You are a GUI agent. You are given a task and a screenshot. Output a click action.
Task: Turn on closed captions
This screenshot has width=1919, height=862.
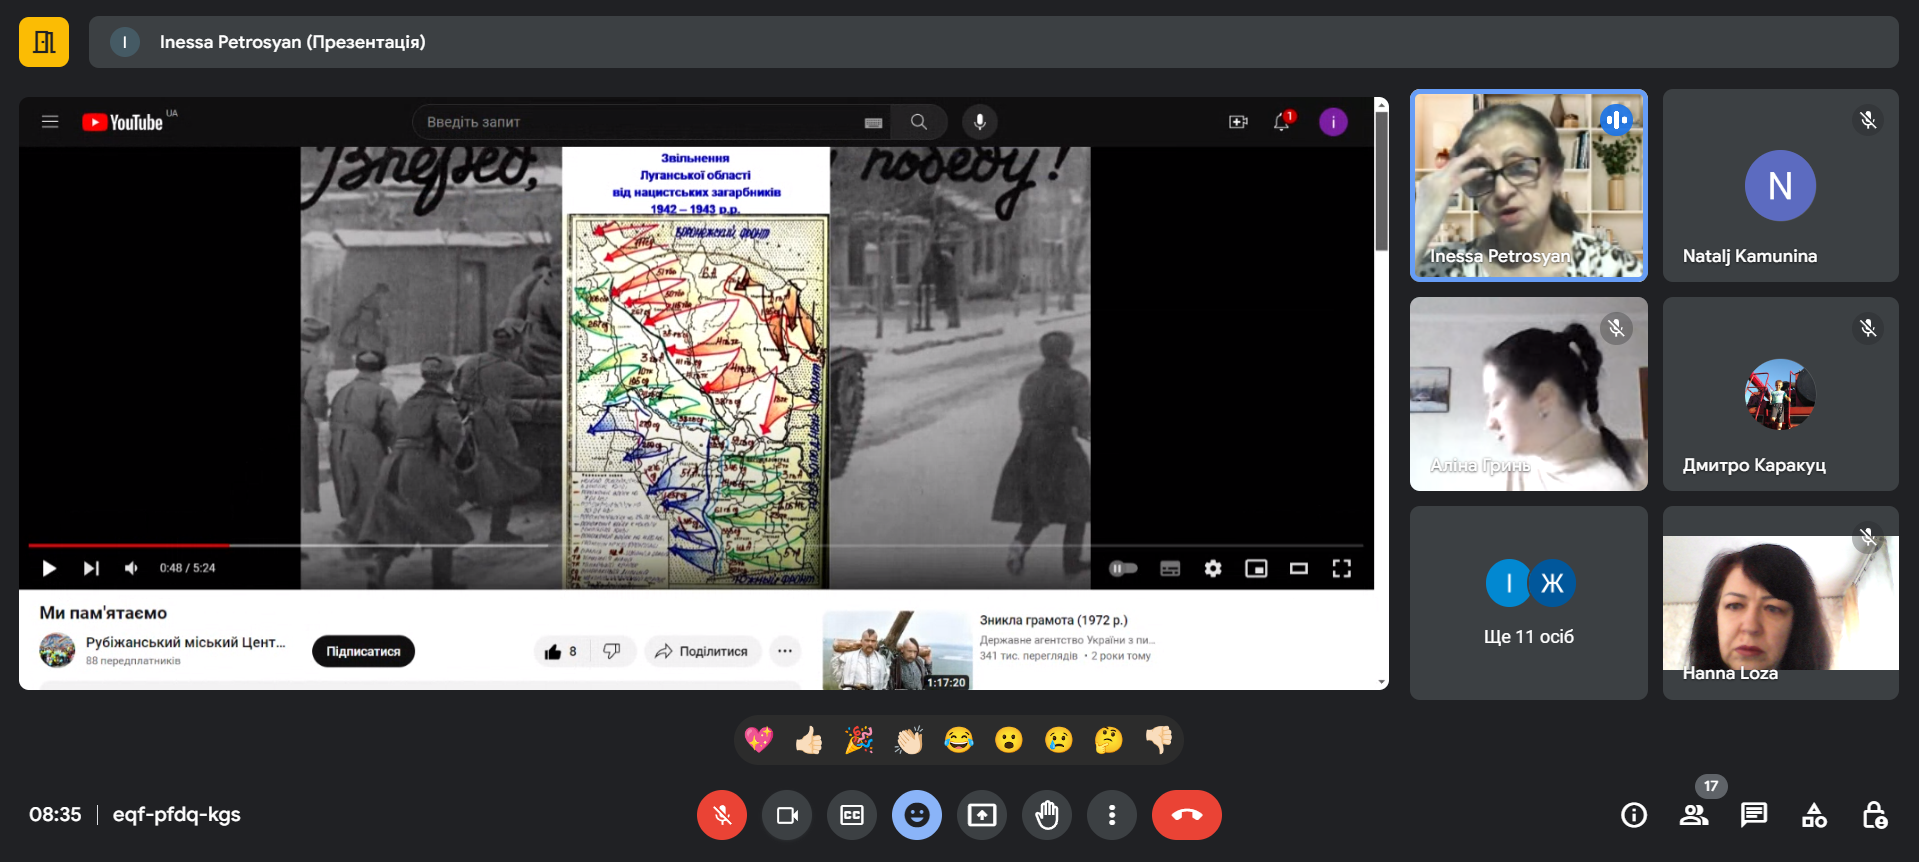click(x=852, y=815)
